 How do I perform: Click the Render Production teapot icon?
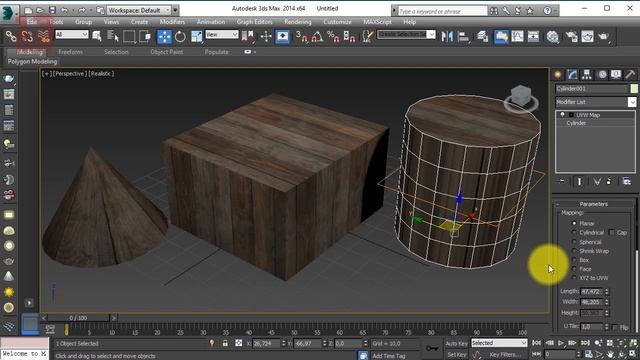[603, 37]
